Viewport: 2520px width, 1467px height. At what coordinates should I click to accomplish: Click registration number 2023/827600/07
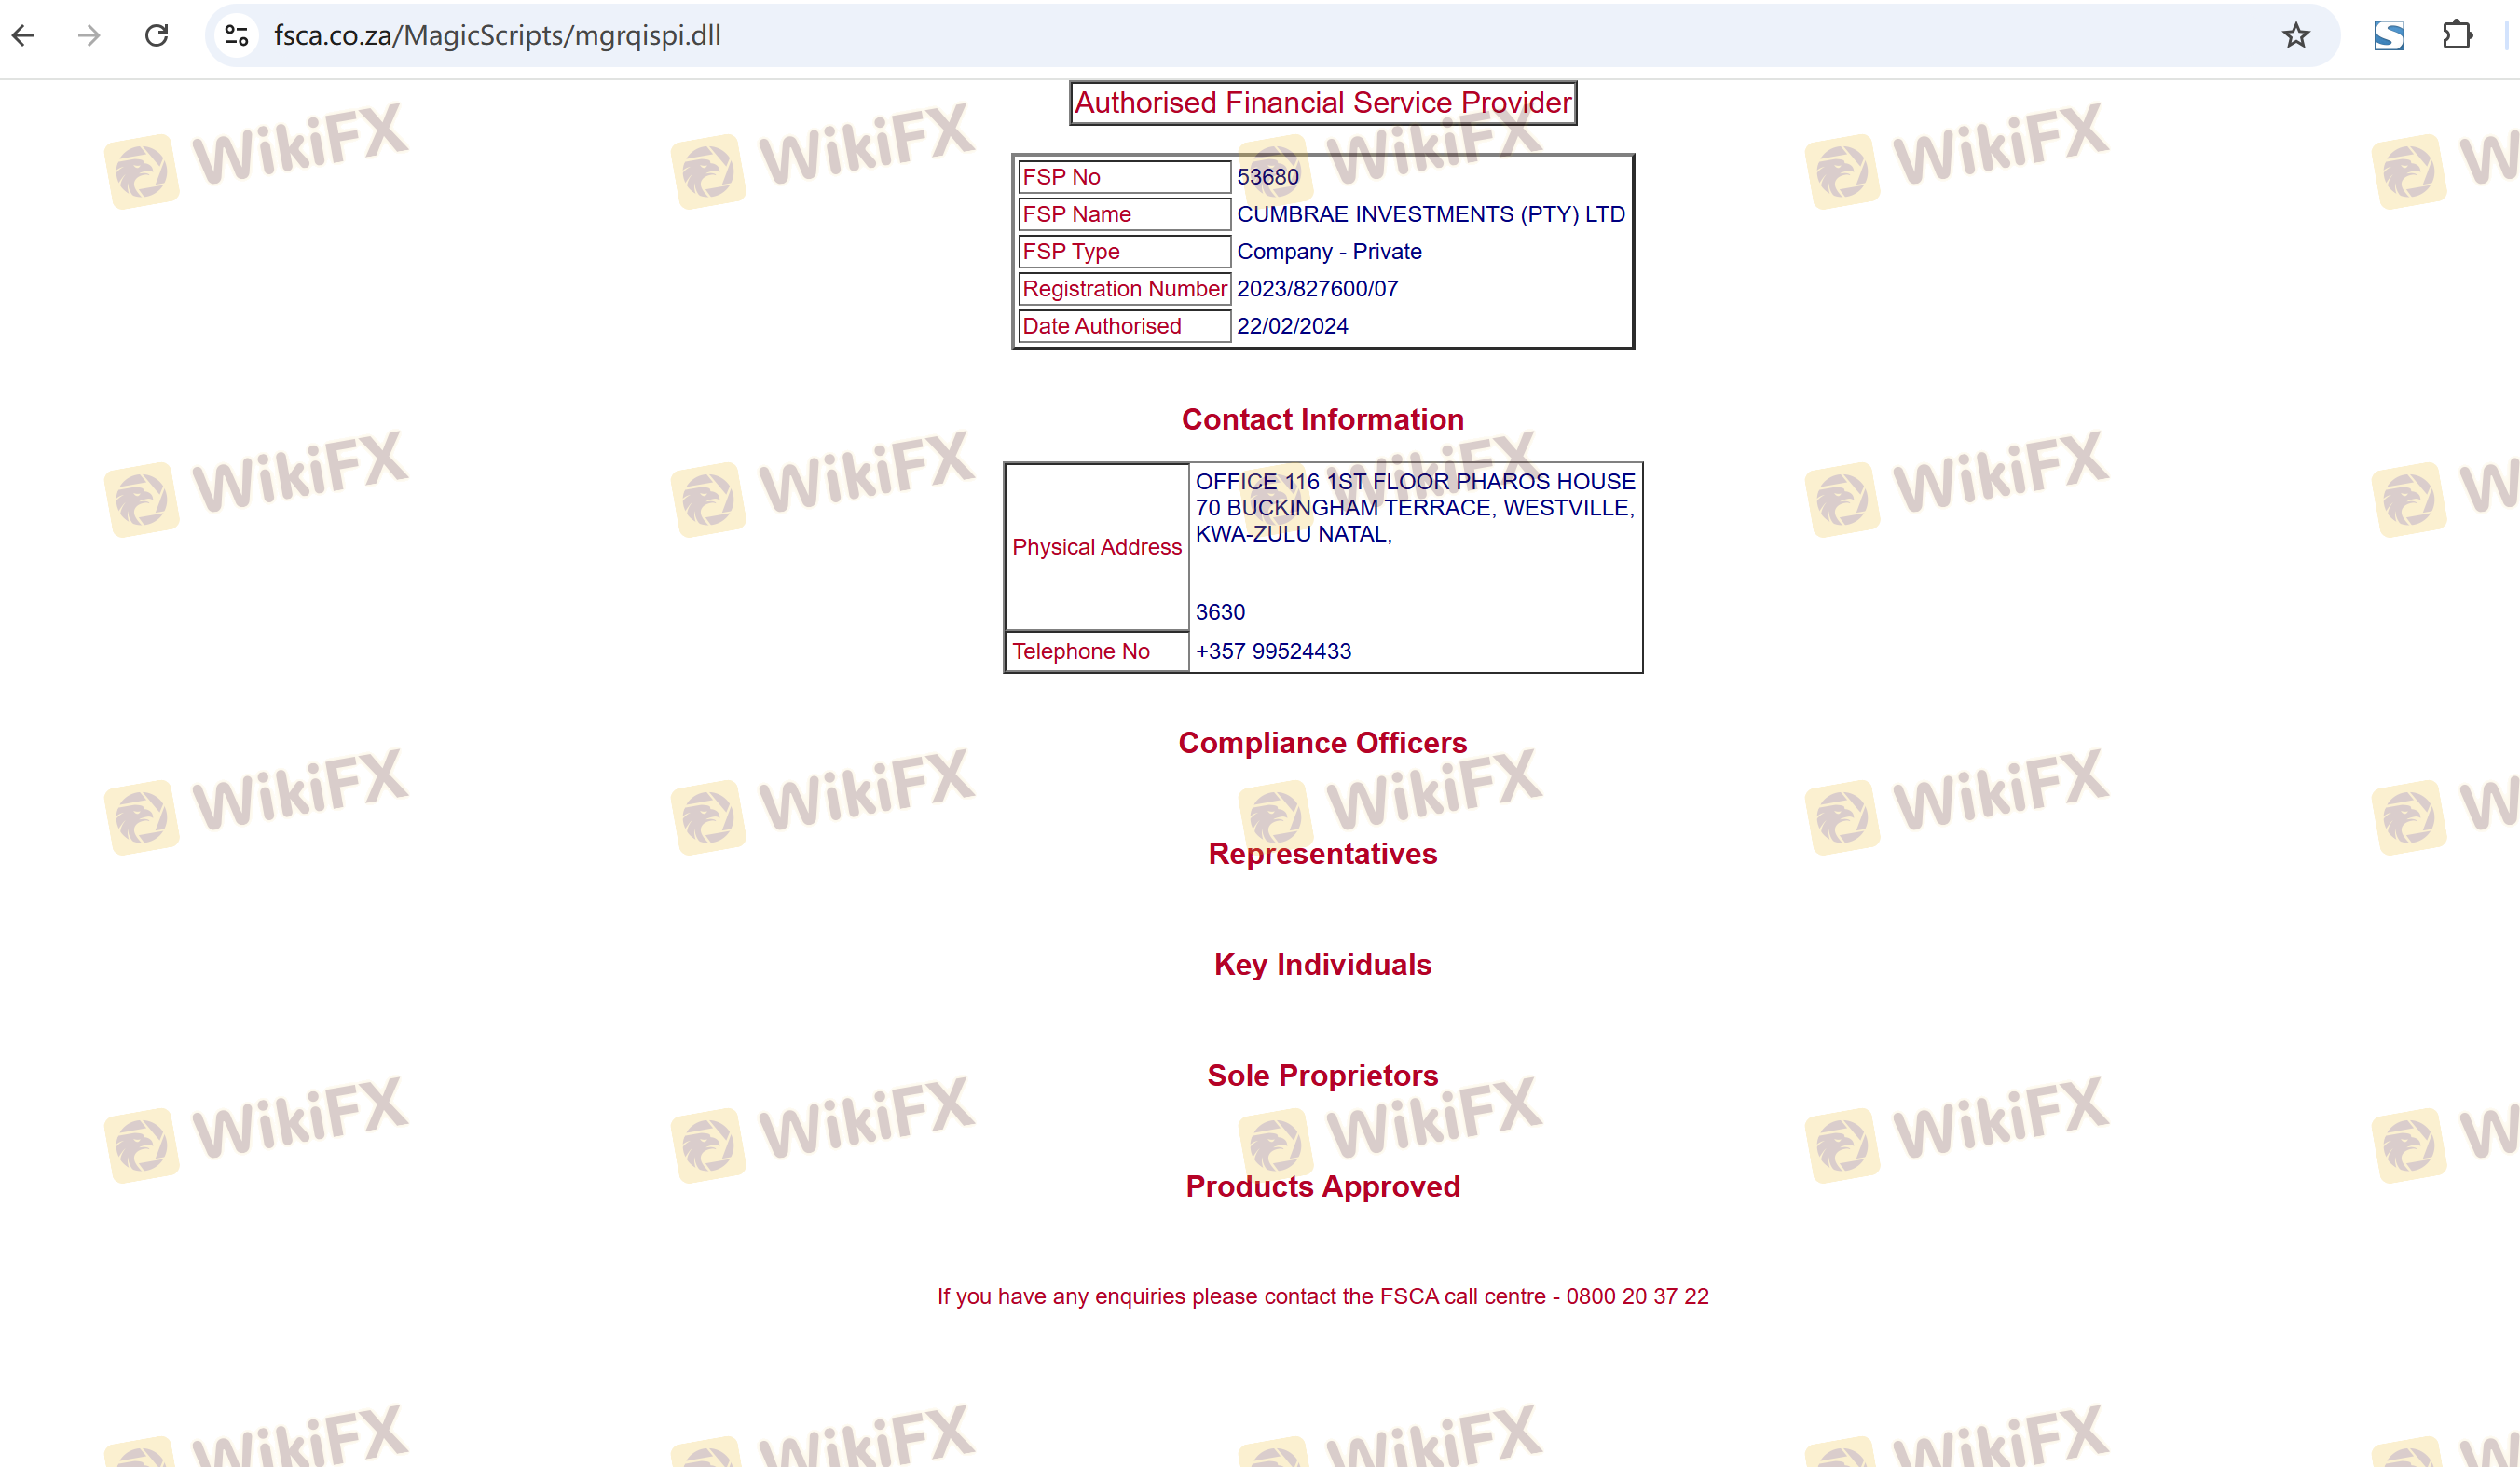pos(1317,289)
